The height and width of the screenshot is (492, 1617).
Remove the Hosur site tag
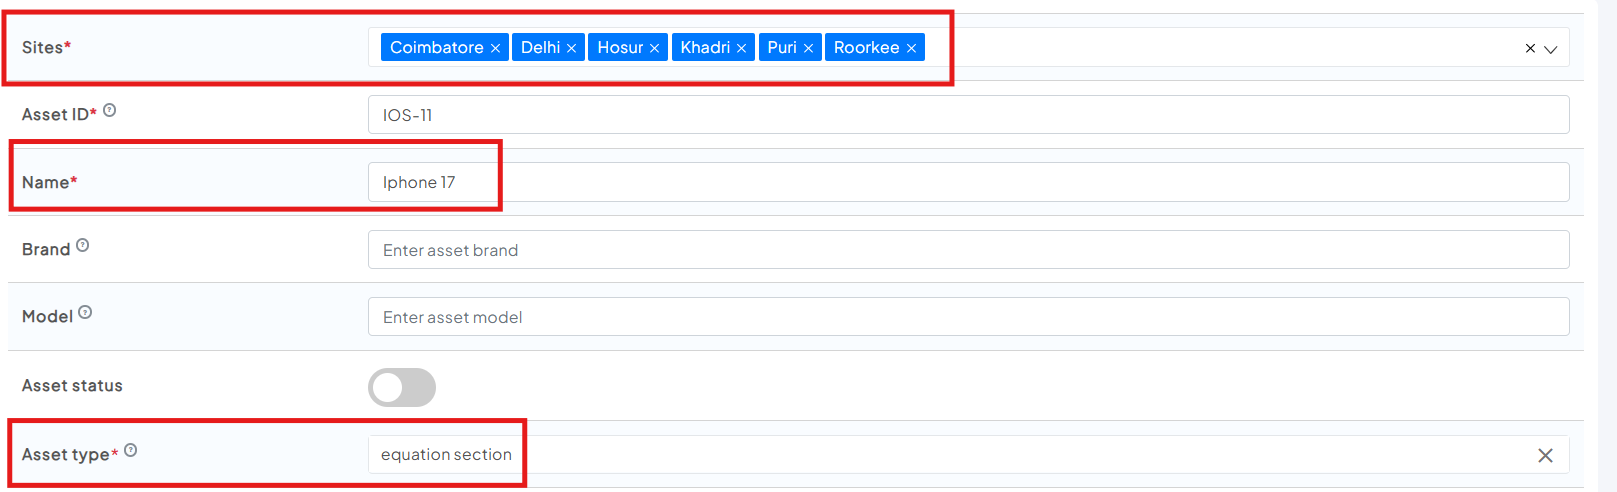(654, 48)
